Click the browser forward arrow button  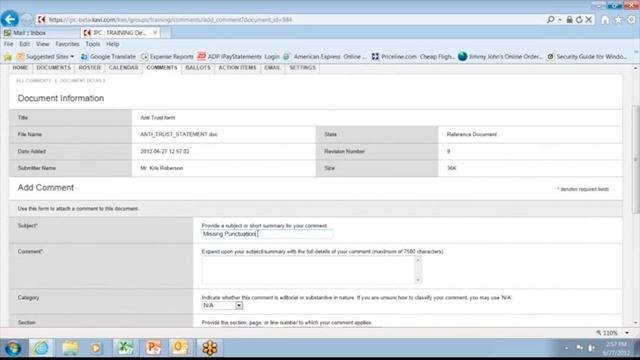(x=27, y=20)
